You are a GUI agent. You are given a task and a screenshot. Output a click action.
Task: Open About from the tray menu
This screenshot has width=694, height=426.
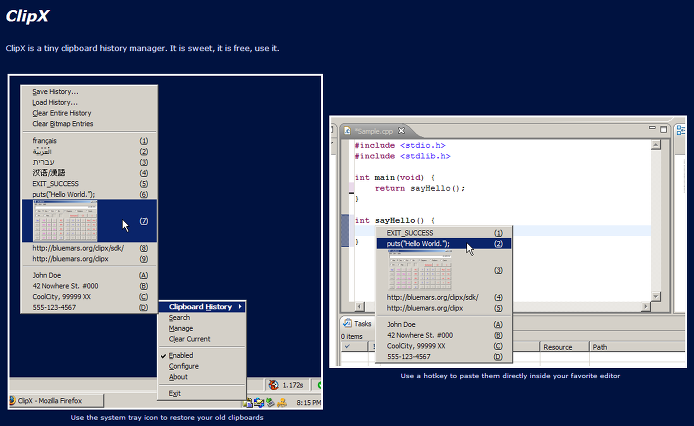(202, 376)
